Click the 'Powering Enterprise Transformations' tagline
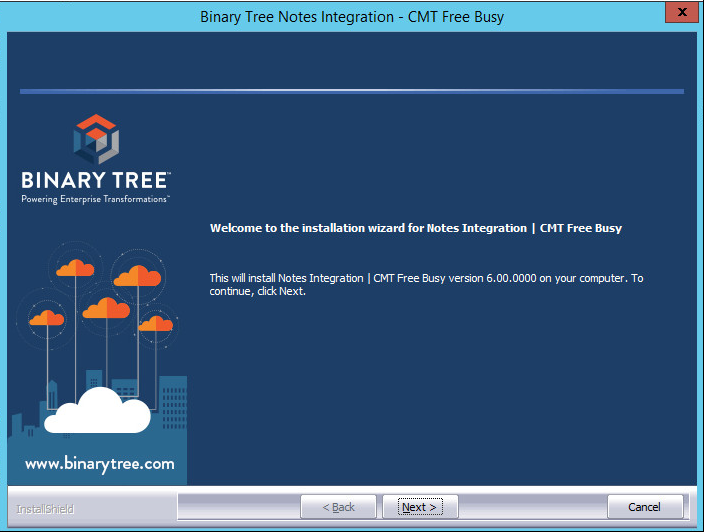Screen dimensions: 704x532 (95, 199)
